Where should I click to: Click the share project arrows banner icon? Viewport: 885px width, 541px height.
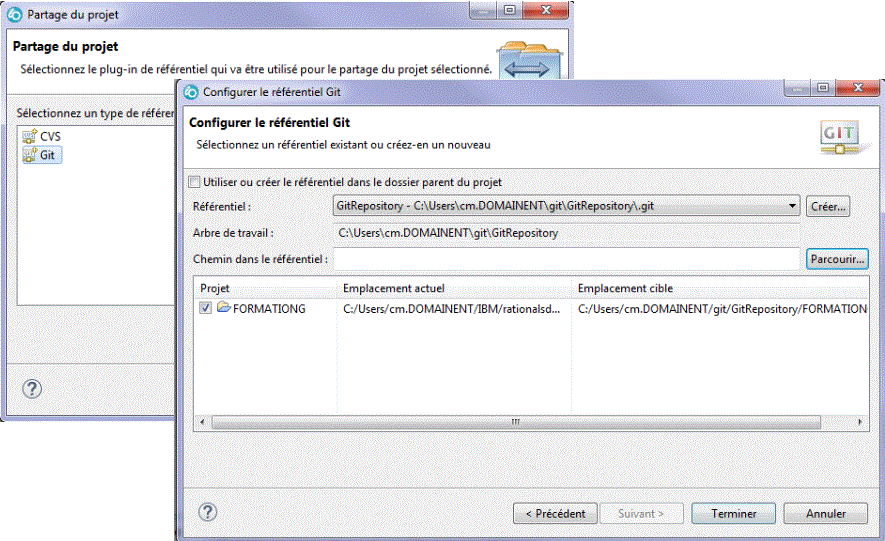click(528, 61)
